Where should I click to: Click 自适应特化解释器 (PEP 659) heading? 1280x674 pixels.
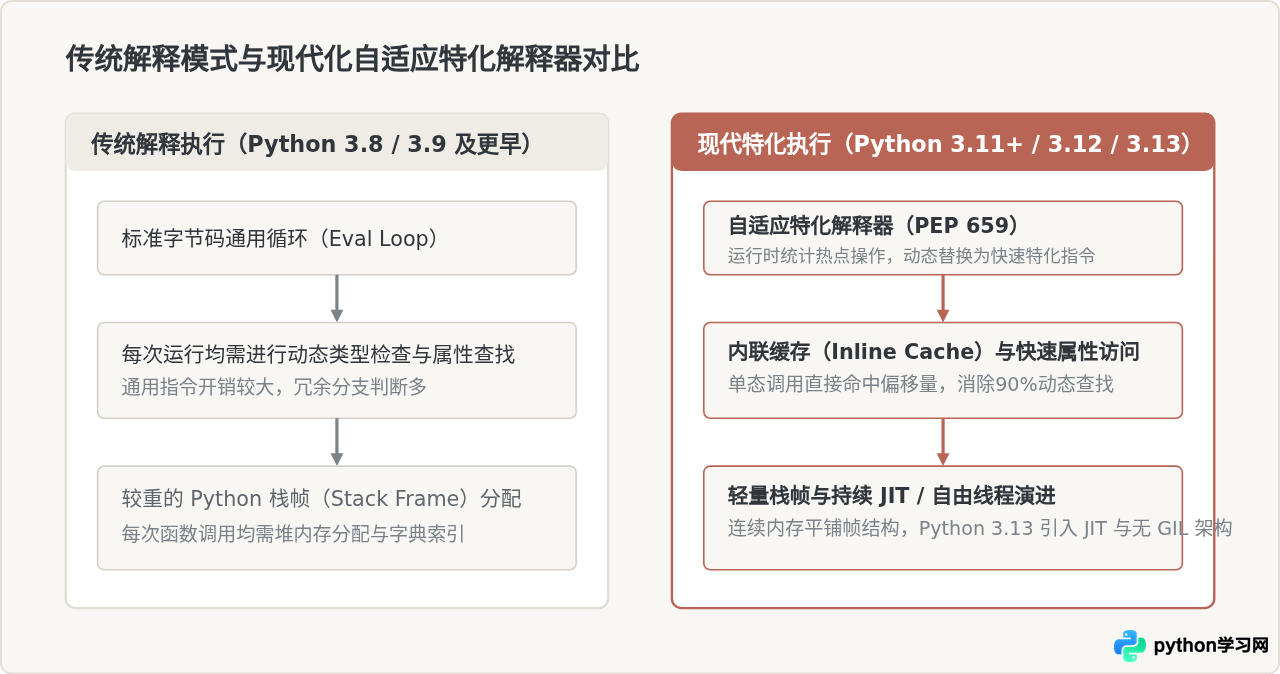coord(874,225)
